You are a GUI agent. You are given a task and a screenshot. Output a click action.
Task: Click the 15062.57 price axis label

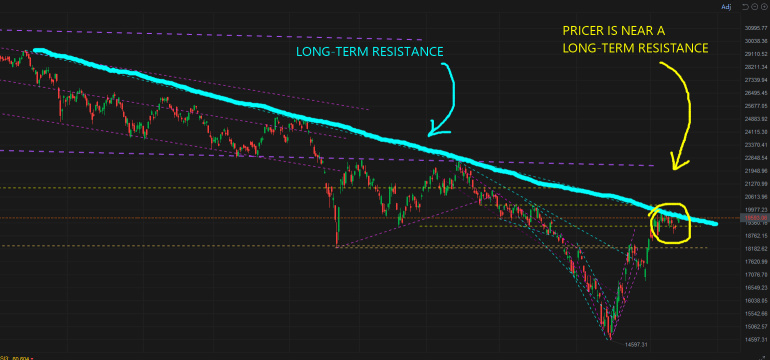coord(756,327)
